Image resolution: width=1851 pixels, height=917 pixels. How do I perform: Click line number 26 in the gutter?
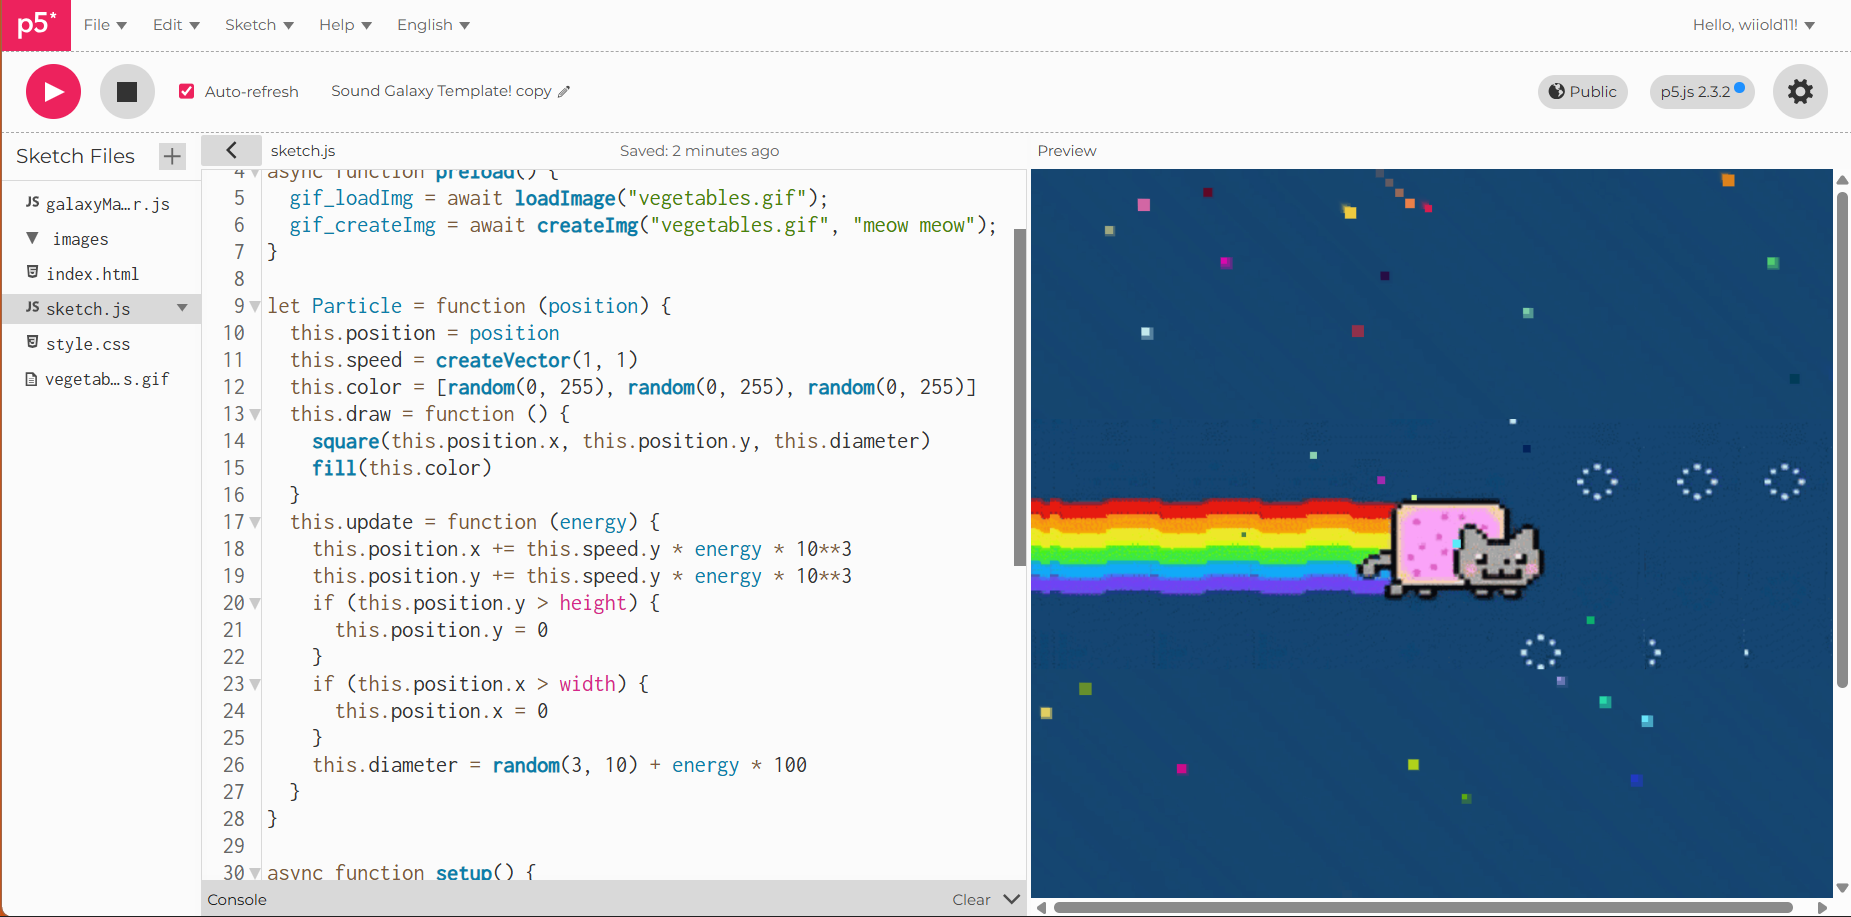click(234, 765)
